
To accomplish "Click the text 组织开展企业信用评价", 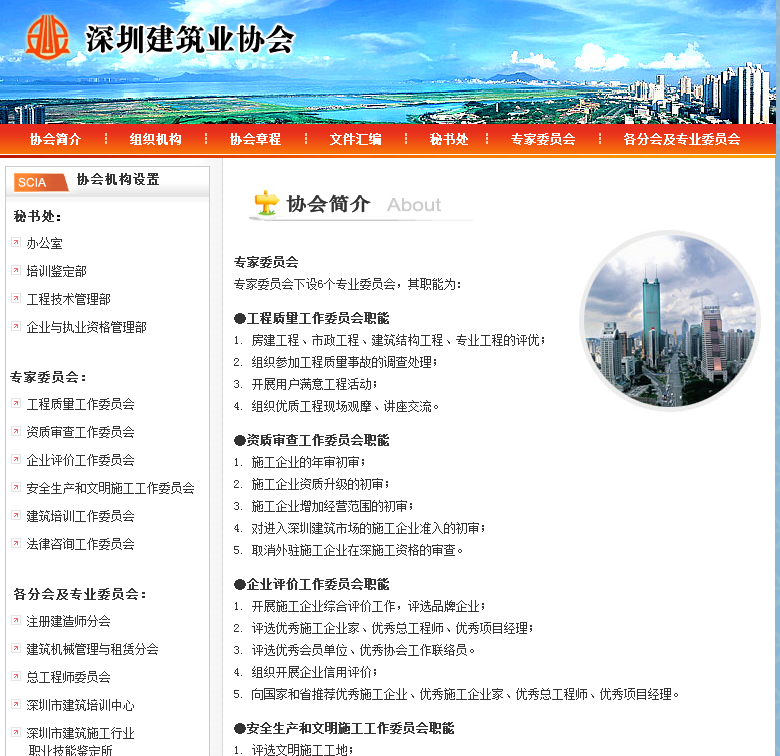I will 311,672.
